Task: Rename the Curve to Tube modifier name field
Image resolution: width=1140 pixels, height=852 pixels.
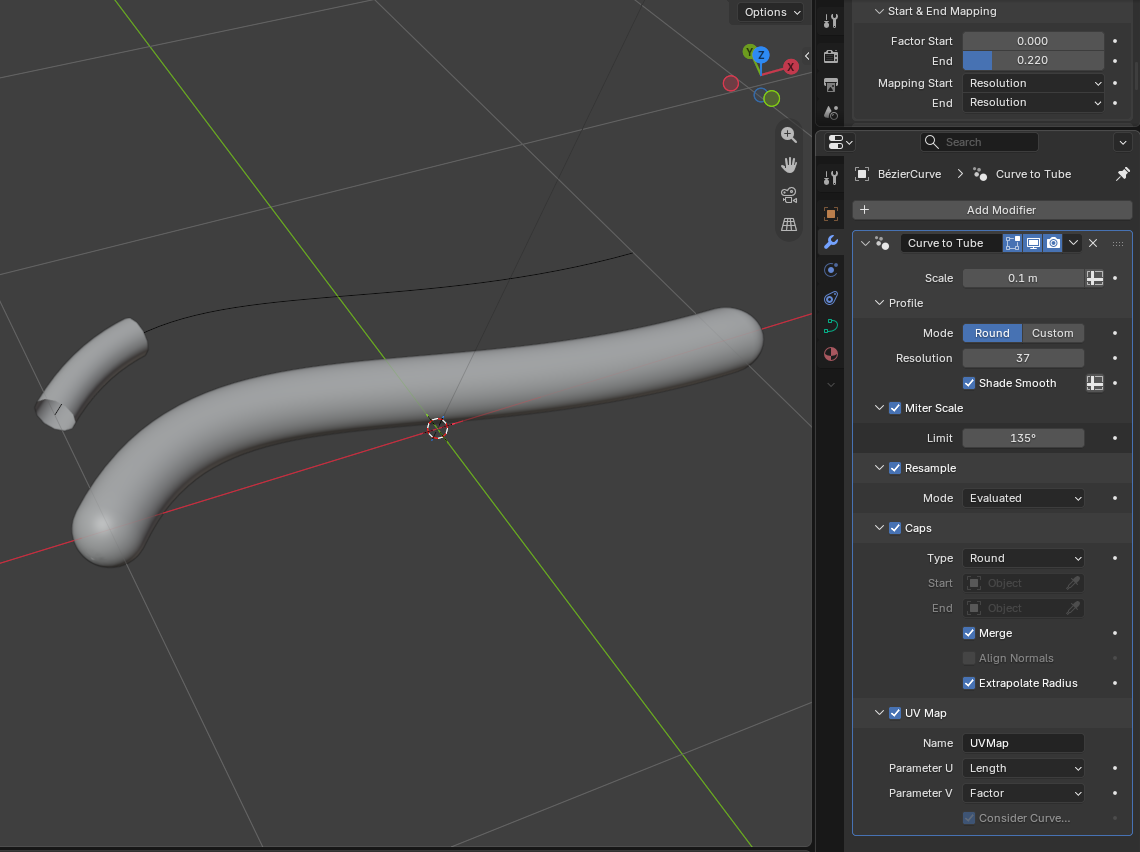Action: click(x=950, y=243)
